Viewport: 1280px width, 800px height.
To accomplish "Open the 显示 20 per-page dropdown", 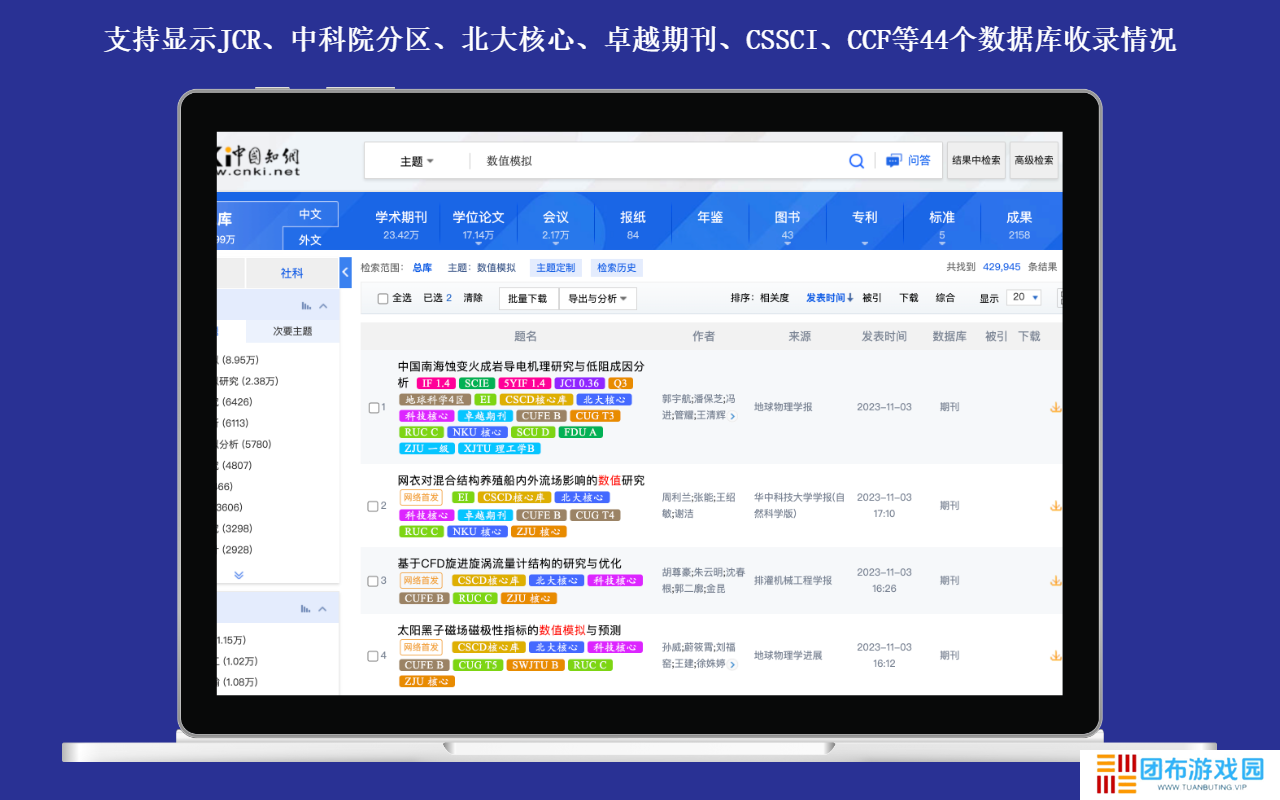I will [1025, 297].
